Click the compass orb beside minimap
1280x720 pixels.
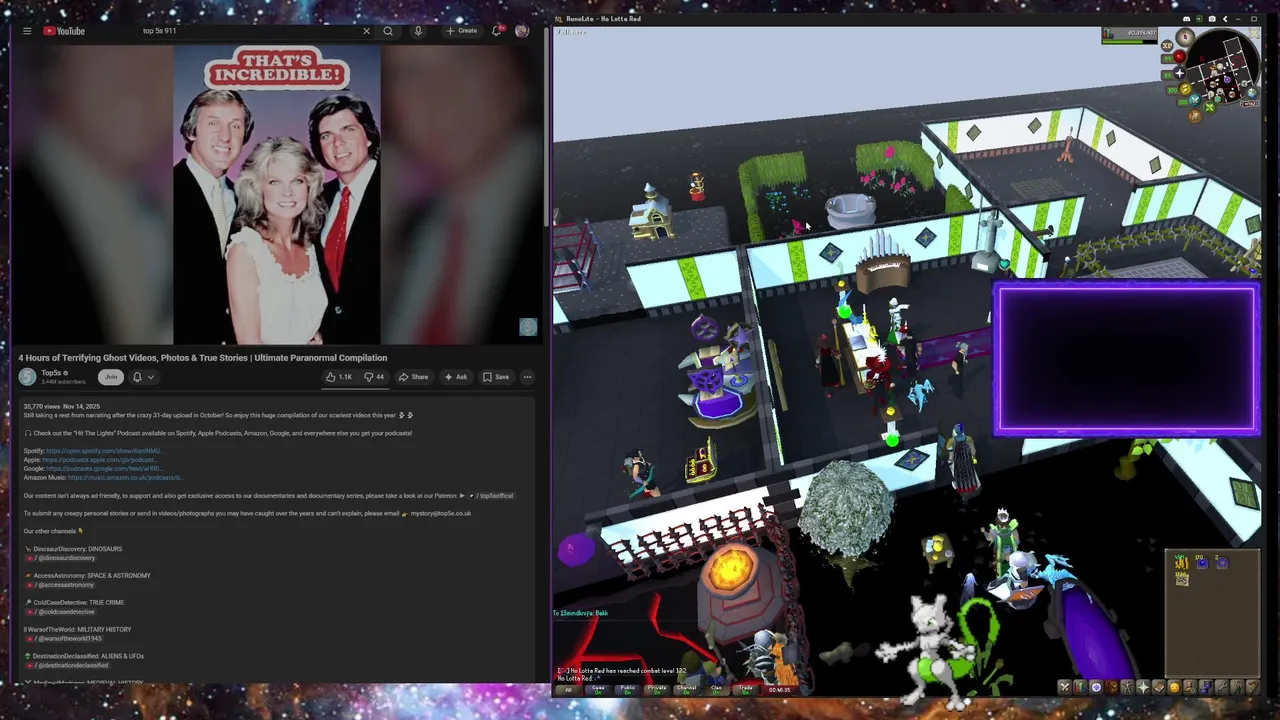click(1185, 37)
